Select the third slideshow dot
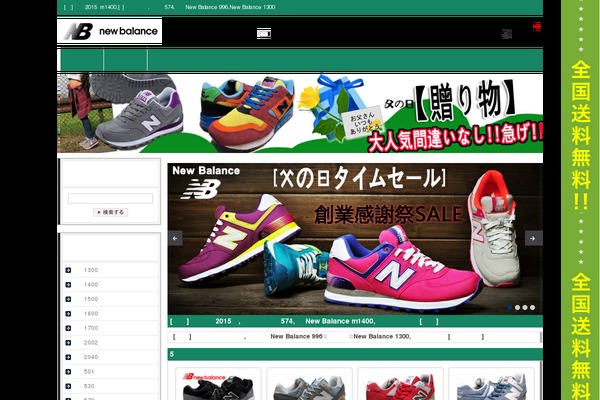Viewport: 600px width, 400px height. [x=525, y=307]
